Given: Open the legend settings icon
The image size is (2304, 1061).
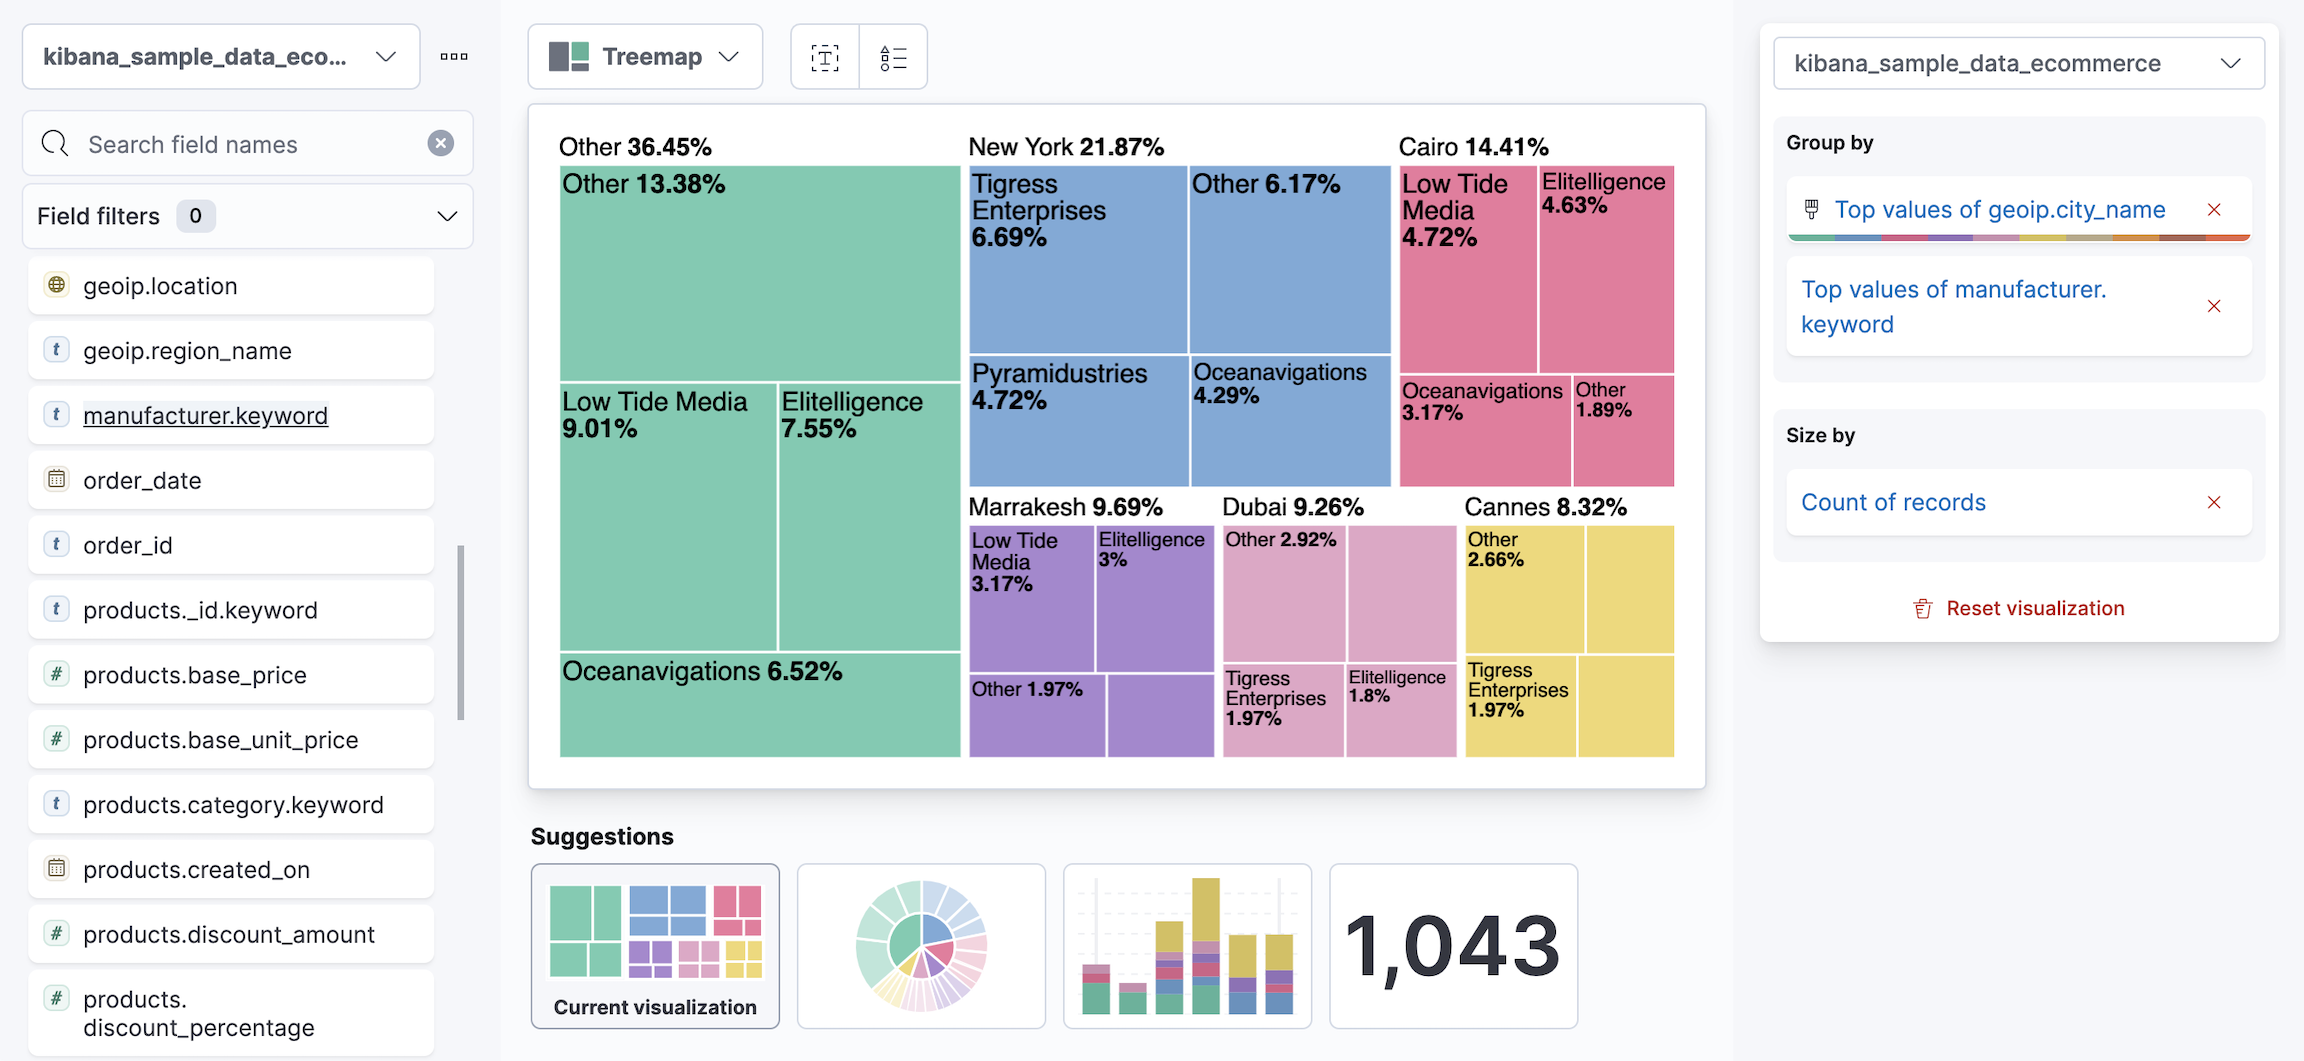Looking at the screenshot, I should coord(892,57).
